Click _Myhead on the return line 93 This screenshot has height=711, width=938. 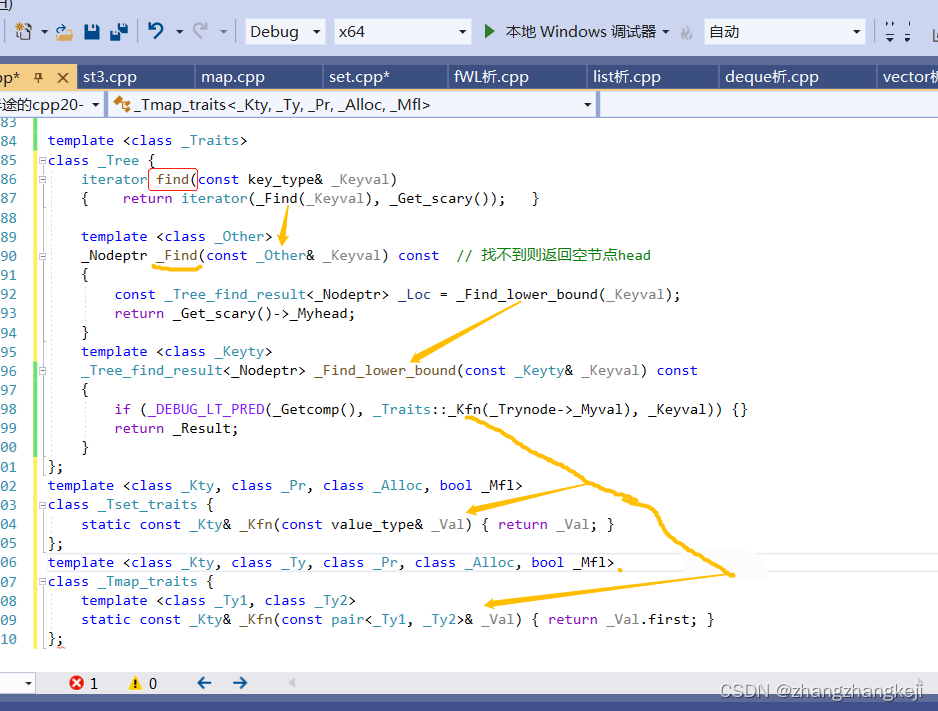[x=318, y=313]
